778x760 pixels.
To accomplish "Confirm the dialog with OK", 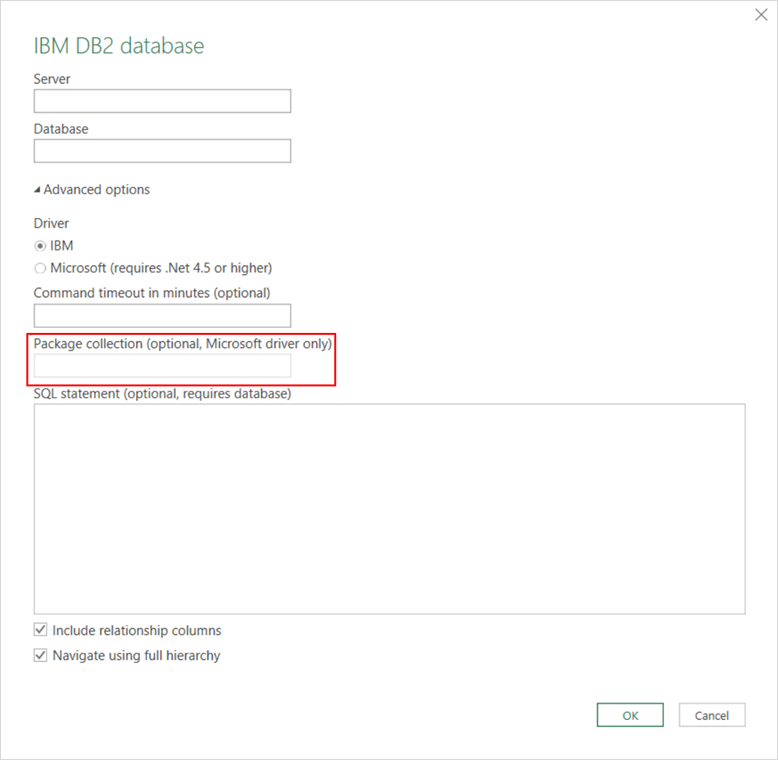I will coord(630,715).
